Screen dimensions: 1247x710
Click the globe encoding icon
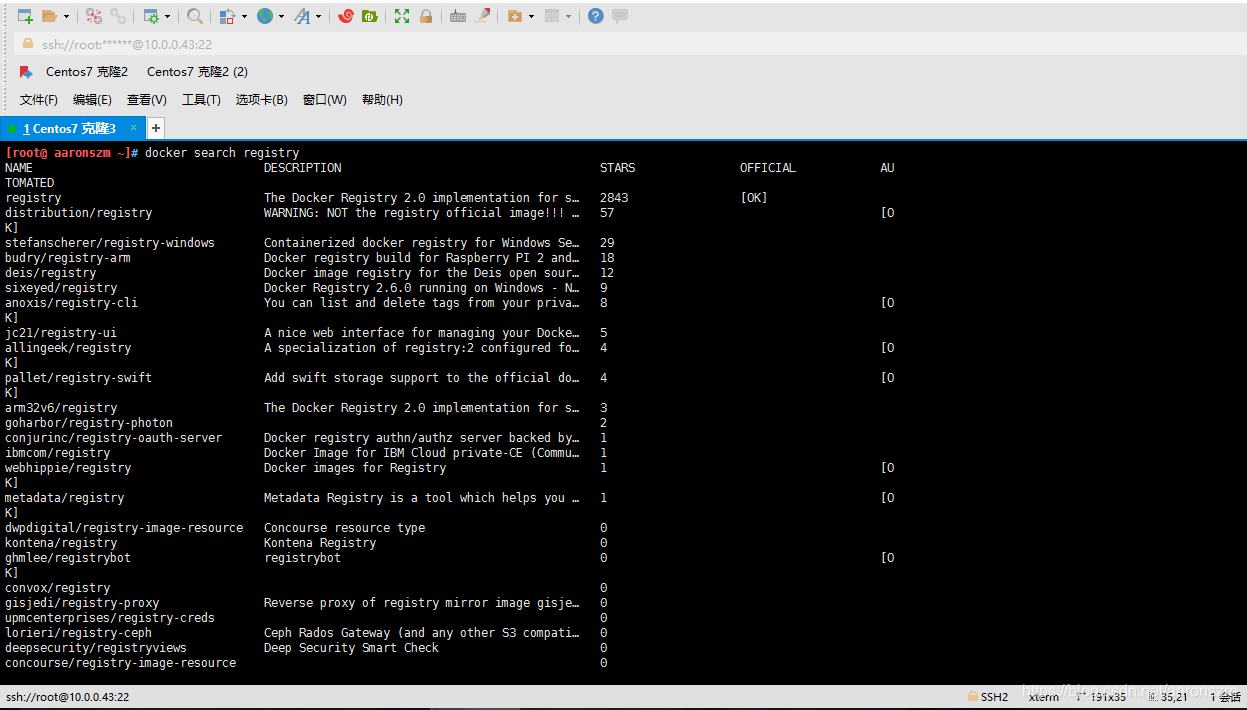point(264,16)
